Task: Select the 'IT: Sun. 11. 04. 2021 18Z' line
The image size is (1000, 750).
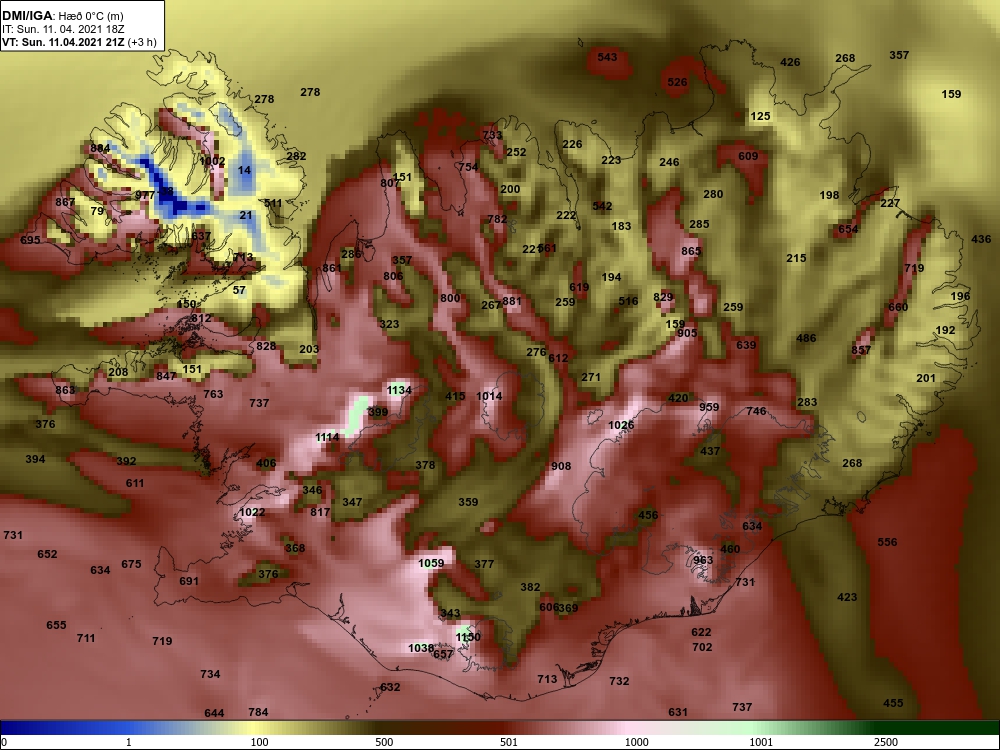Action: (x=59, y=29)
